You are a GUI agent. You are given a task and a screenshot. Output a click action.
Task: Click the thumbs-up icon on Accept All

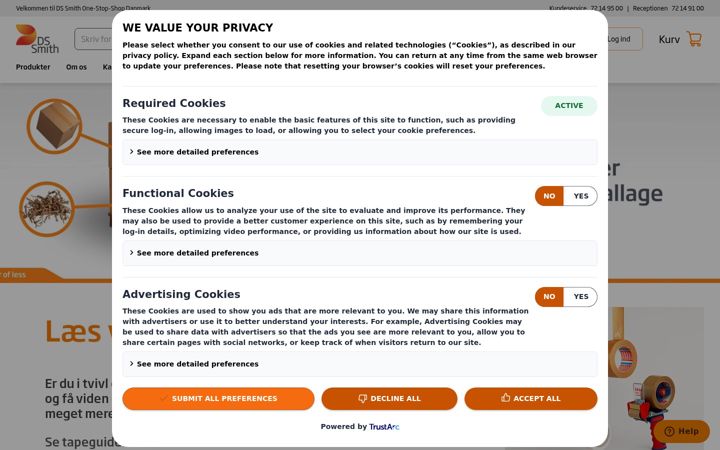pyautogui.click(x=506, y=398)
